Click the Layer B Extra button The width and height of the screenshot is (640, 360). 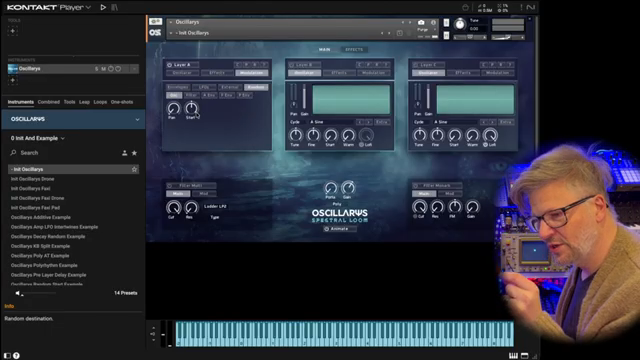click(382, 122)
